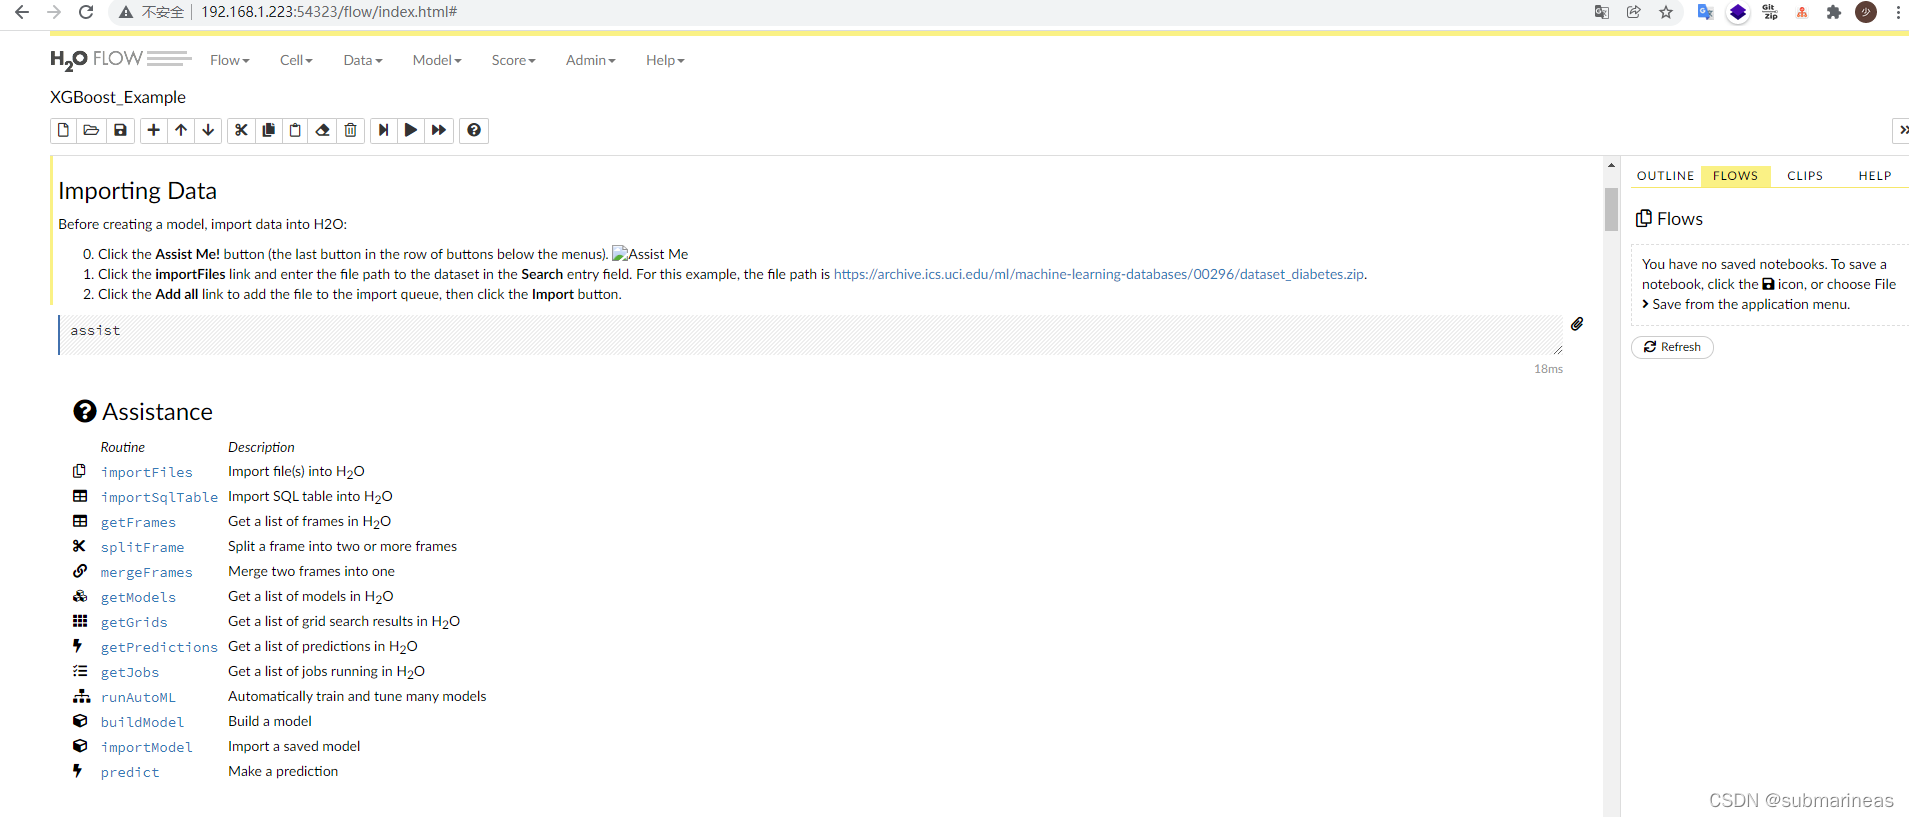Click the importFiles routine link
Screen dimensions: 1909x817
[147, 472]
